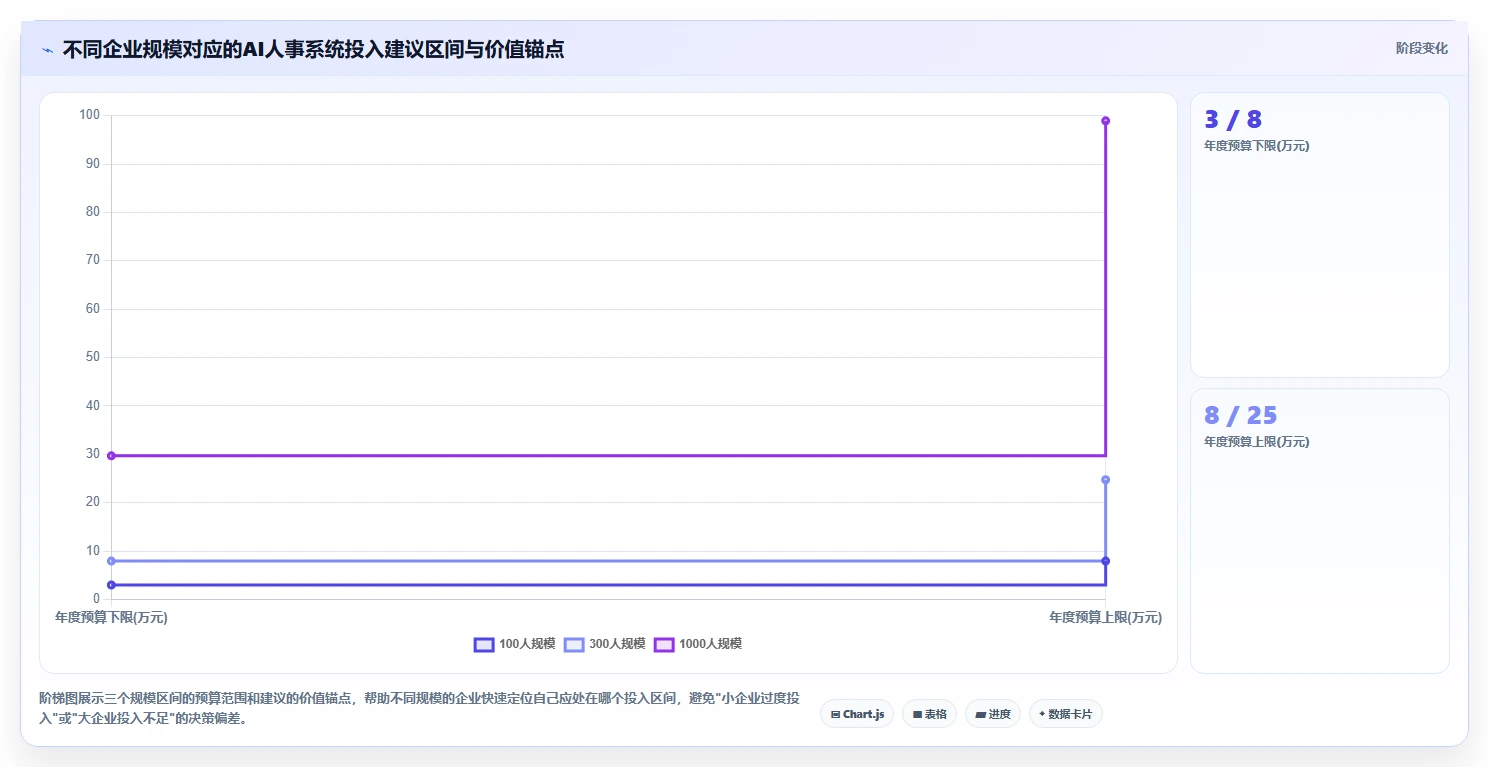This screenshot has height=767, width=1489.
Task: Click the 1000人规模 start point at 30
Action: [111, 456]
